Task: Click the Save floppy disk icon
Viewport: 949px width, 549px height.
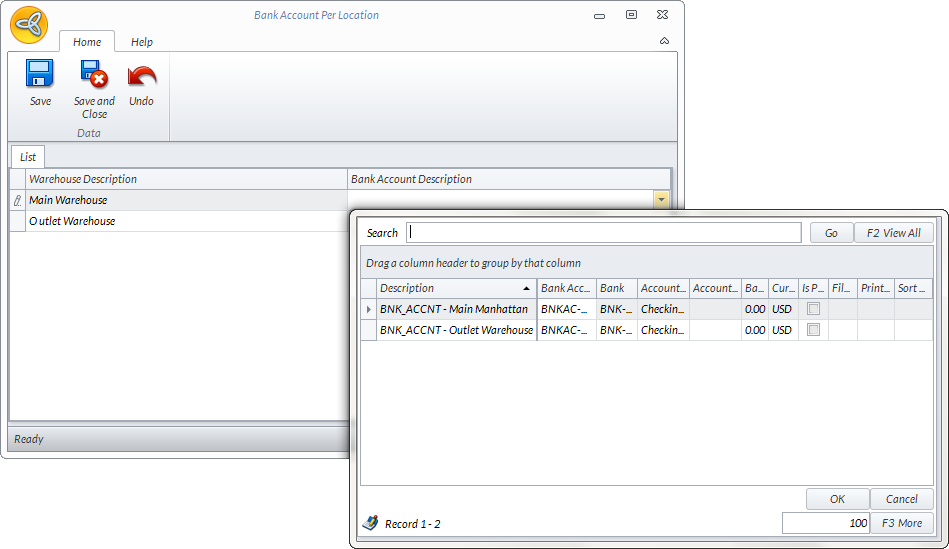Action: (x=40, y=74)
